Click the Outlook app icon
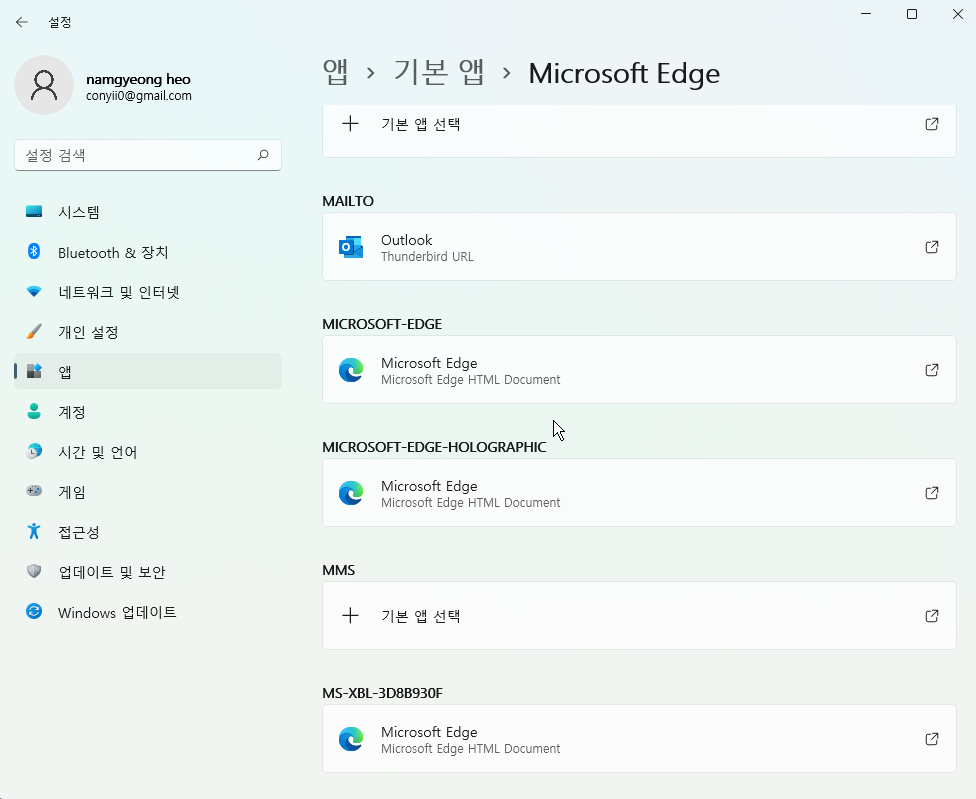Image resolution: width=976 pixels, height=799 pixels. (351, 247)
